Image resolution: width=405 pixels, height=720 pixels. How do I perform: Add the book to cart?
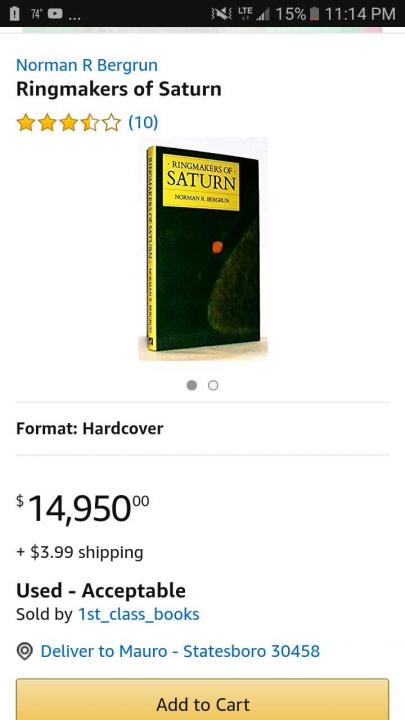202,700
